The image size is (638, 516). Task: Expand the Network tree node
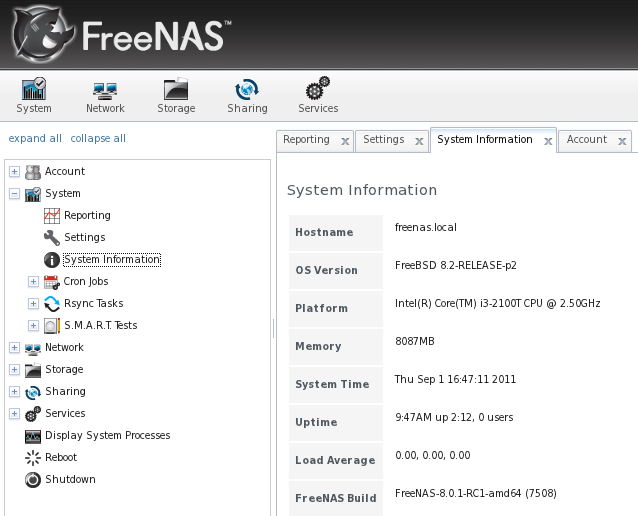click(x=14, y=347)
